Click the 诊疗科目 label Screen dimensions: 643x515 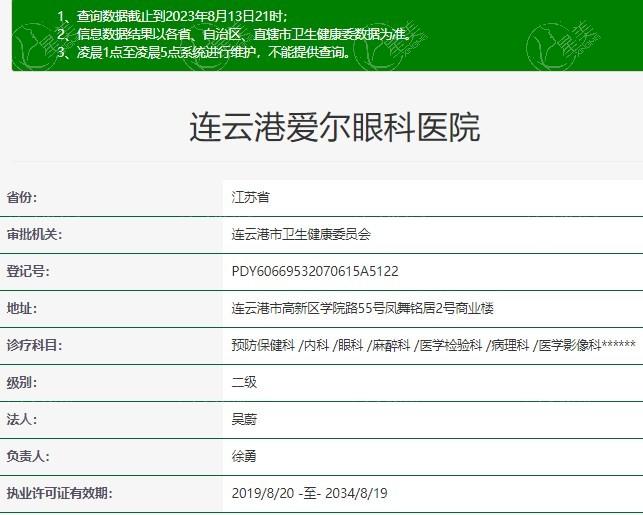(x=34, y=345)
